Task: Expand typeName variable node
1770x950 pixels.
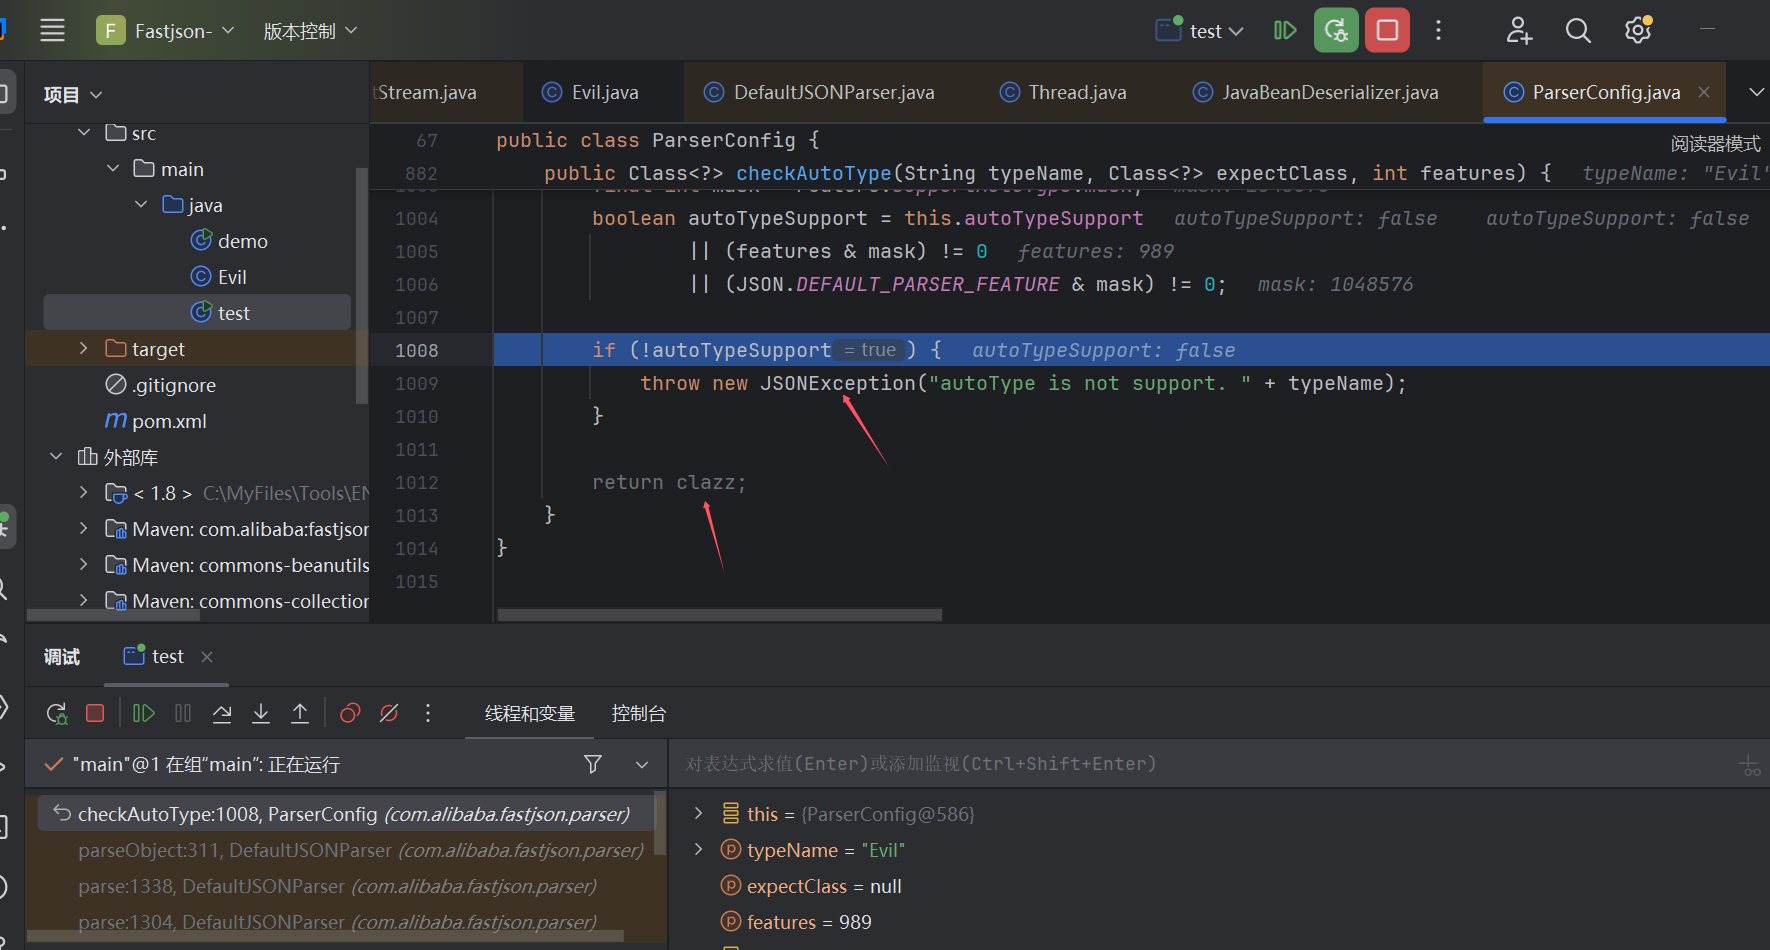Action: 698,849
